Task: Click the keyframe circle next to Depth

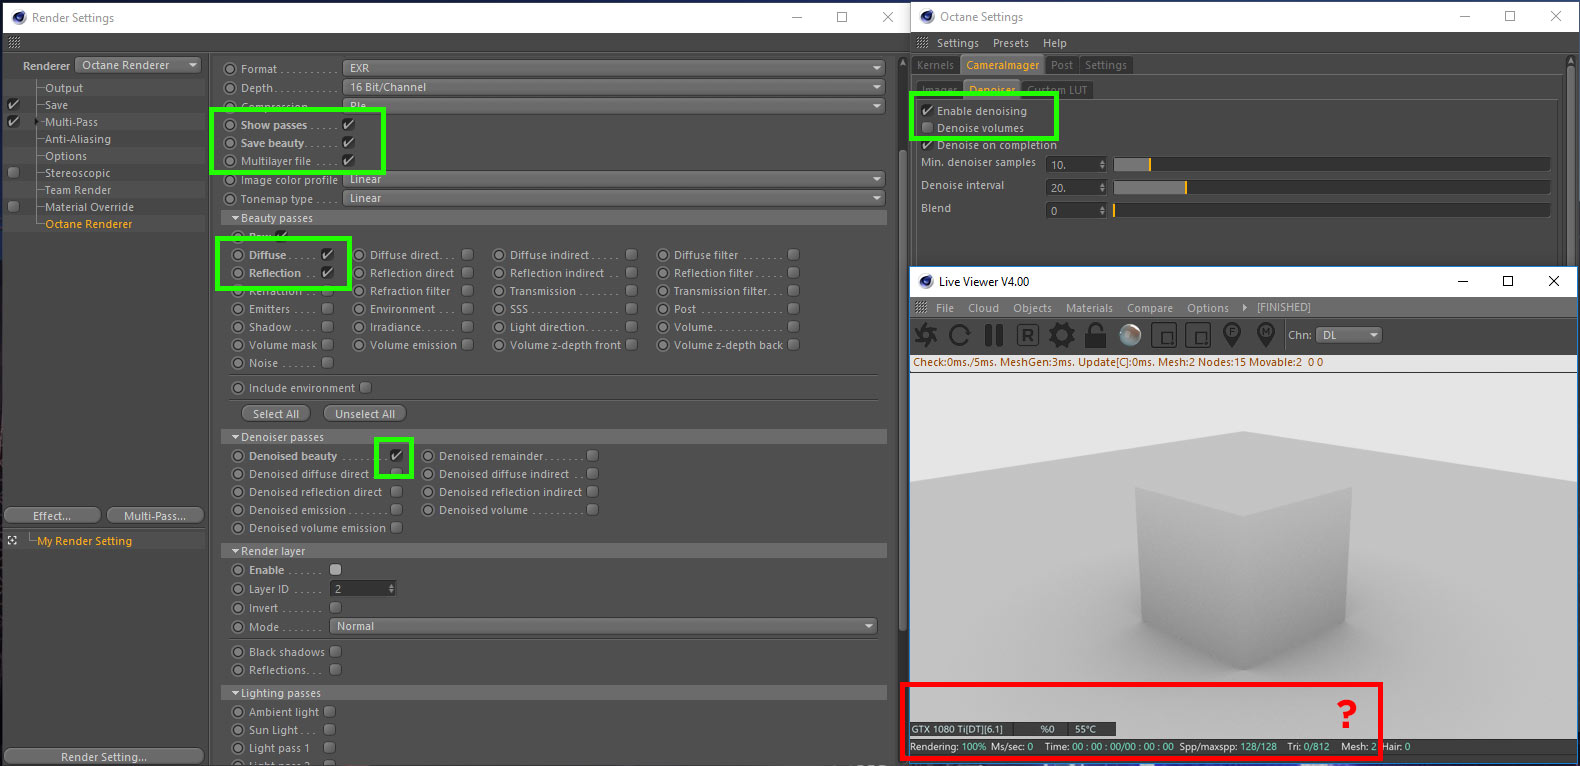Action: click(x=230, y=87)
